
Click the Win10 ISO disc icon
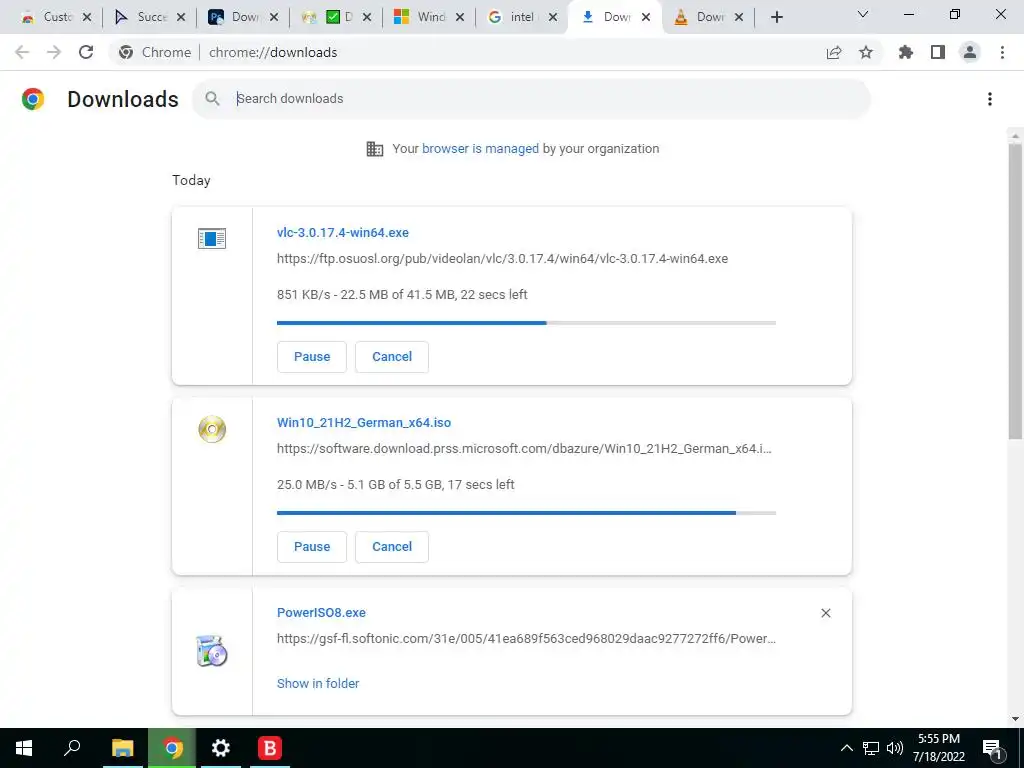pyautogui.click(x=212, y=429)
